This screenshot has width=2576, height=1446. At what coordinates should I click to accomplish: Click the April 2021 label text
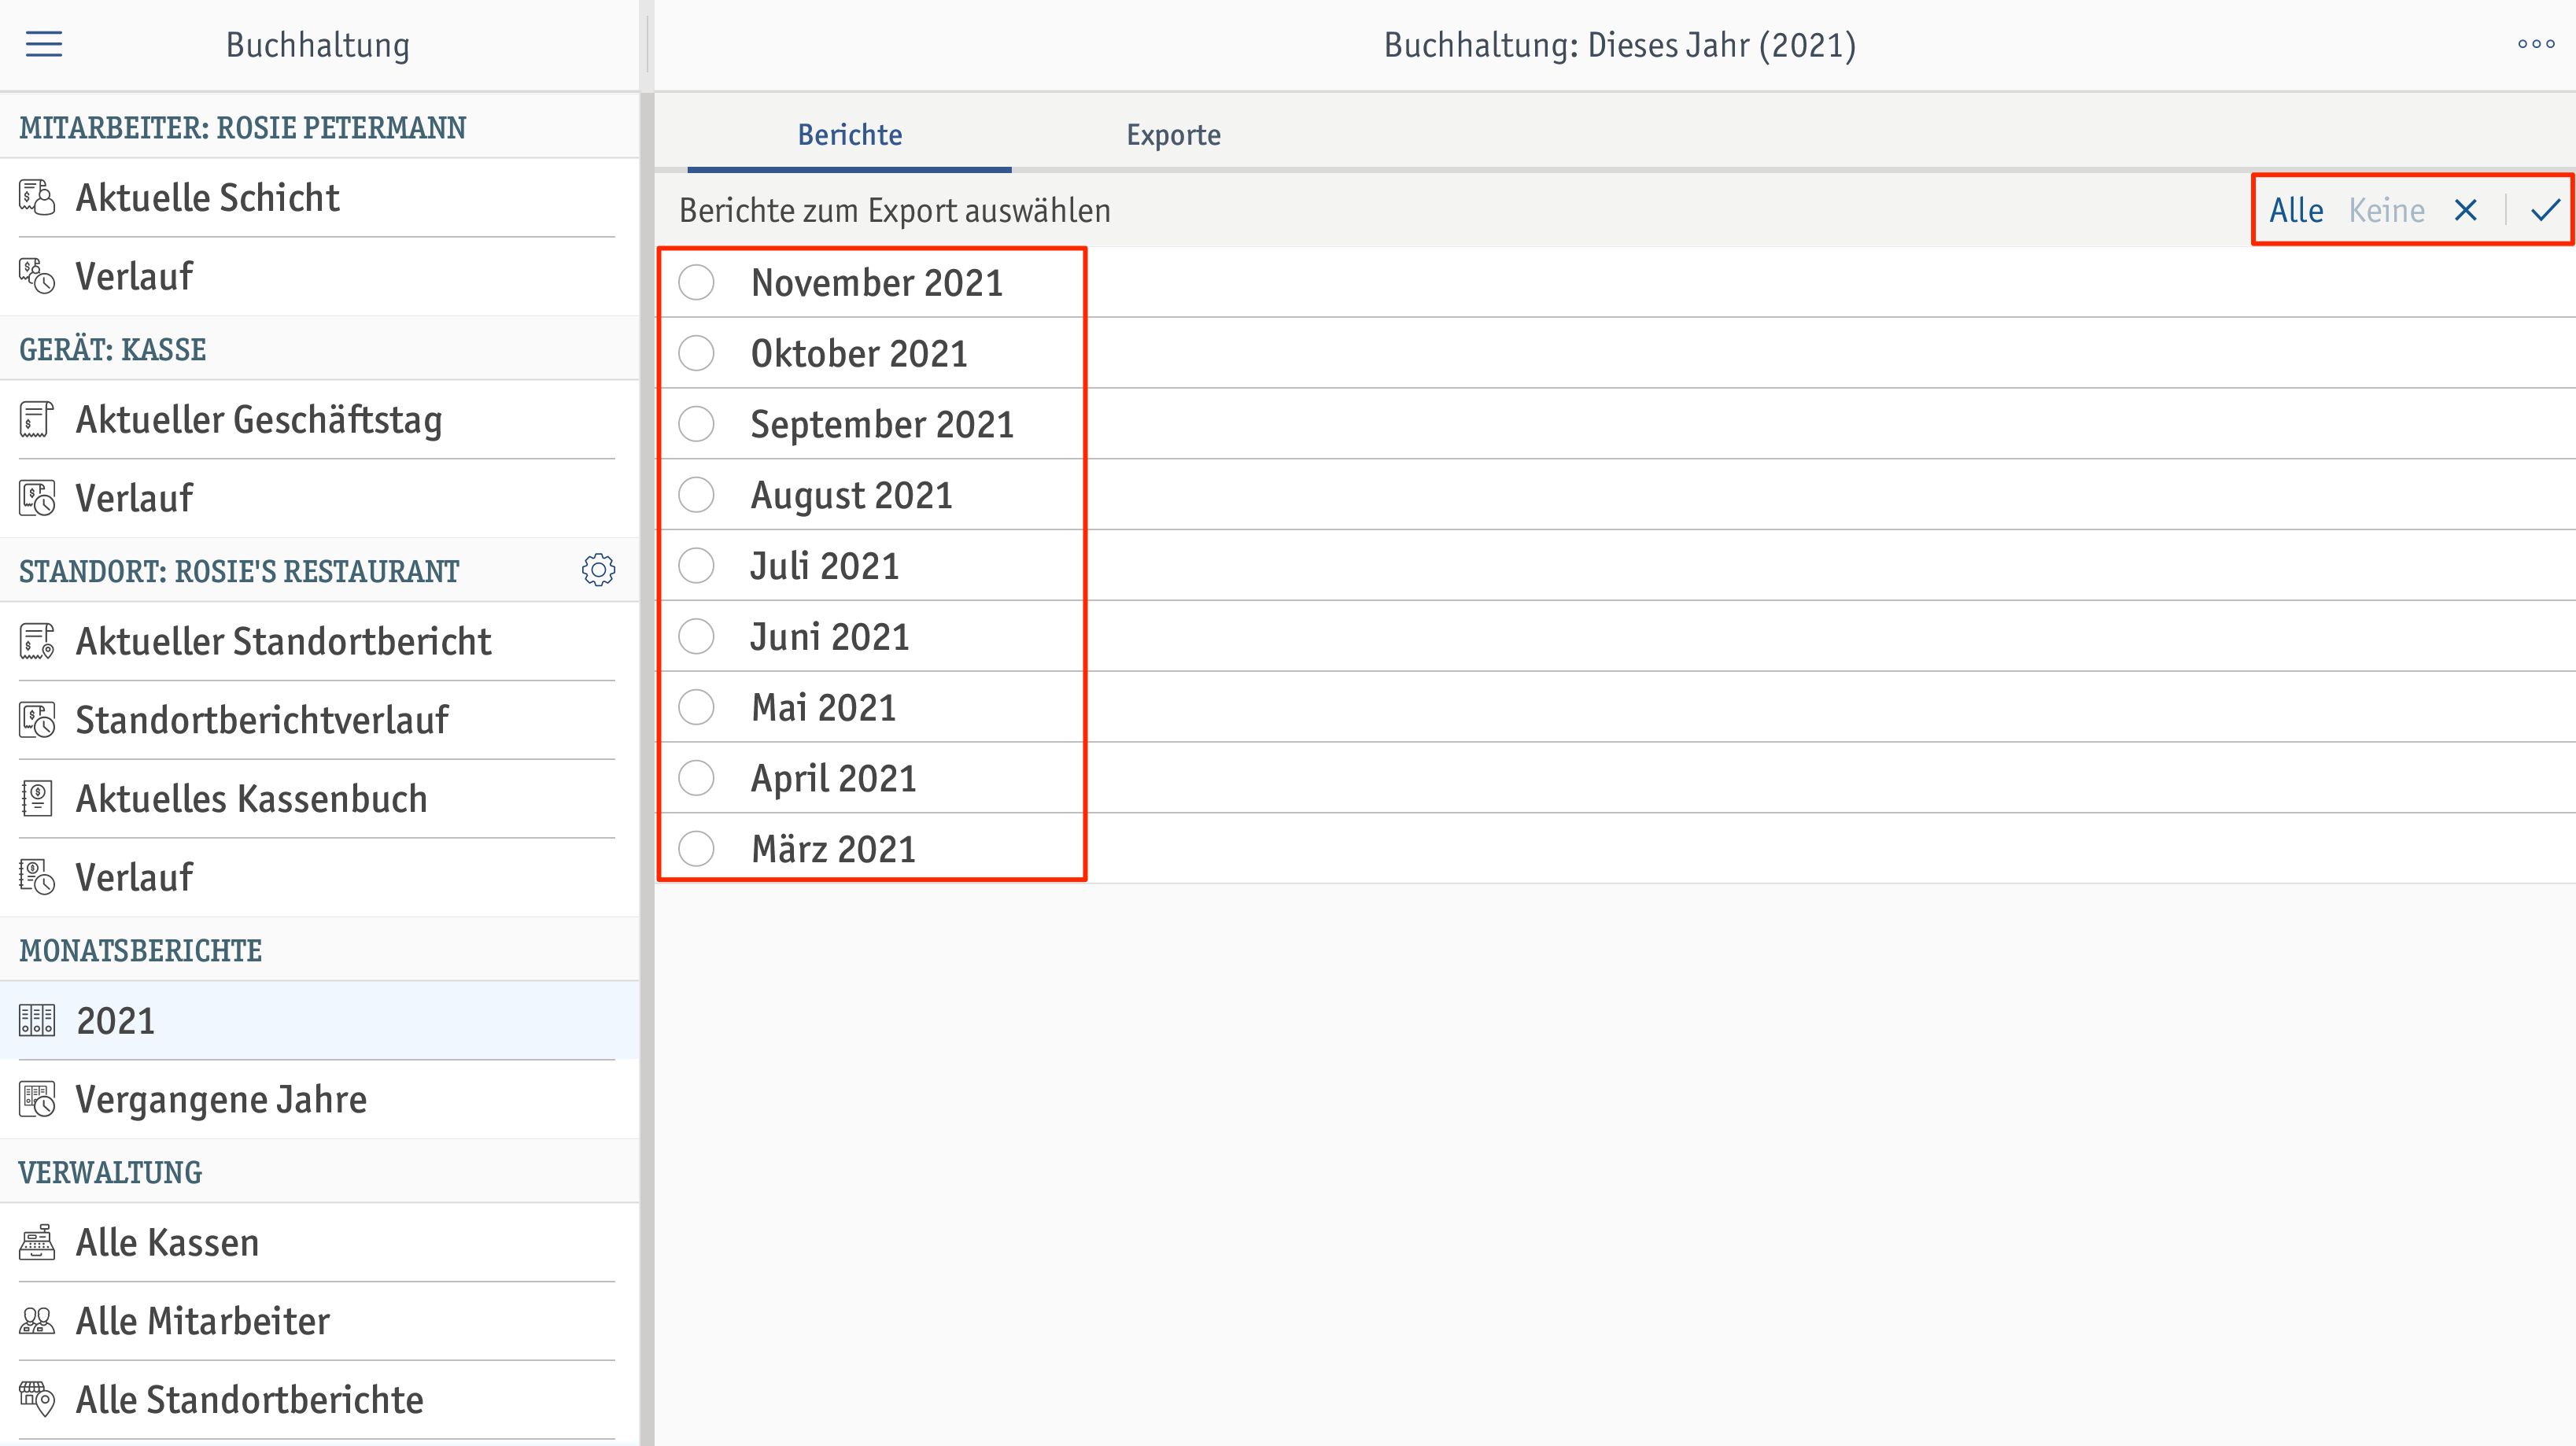click(x=834, y=779)
